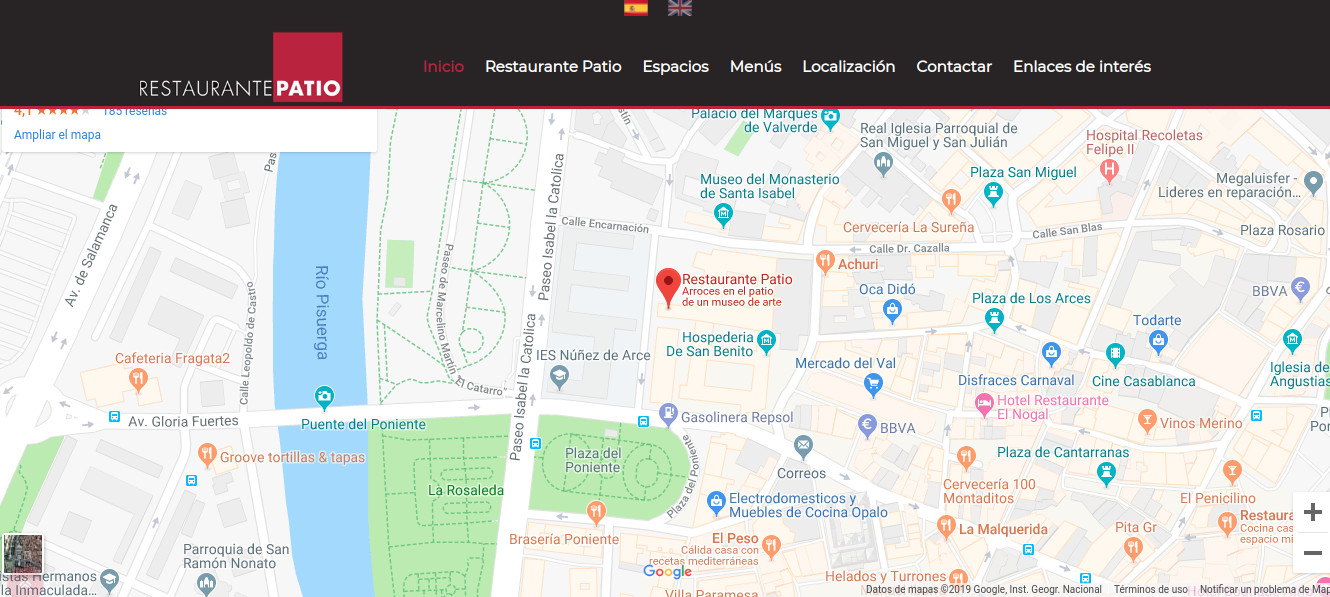1330x597 pixels.
Task: Open Enlaces de interés menu item
Action: (1081, 66)
